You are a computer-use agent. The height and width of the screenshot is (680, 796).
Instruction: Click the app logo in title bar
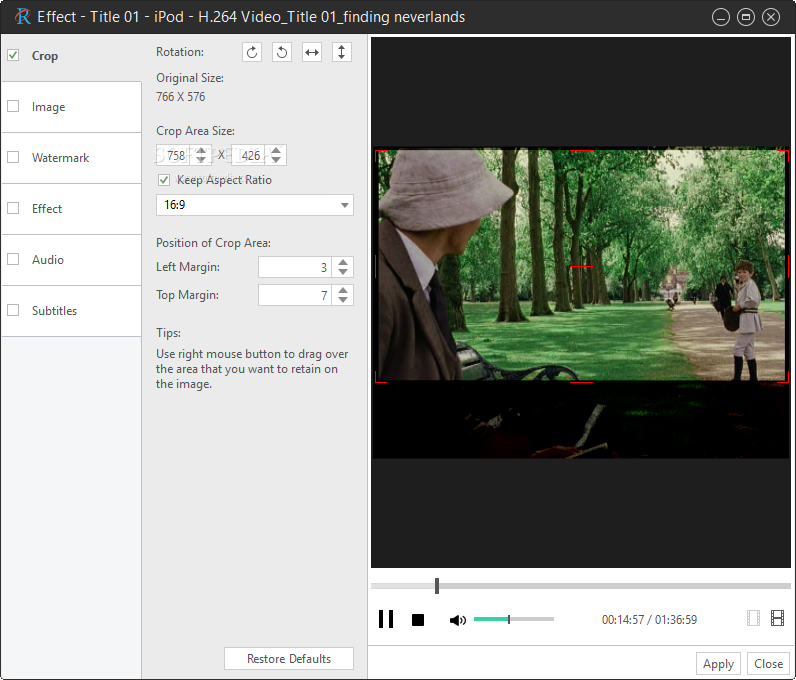pos(22,17)
